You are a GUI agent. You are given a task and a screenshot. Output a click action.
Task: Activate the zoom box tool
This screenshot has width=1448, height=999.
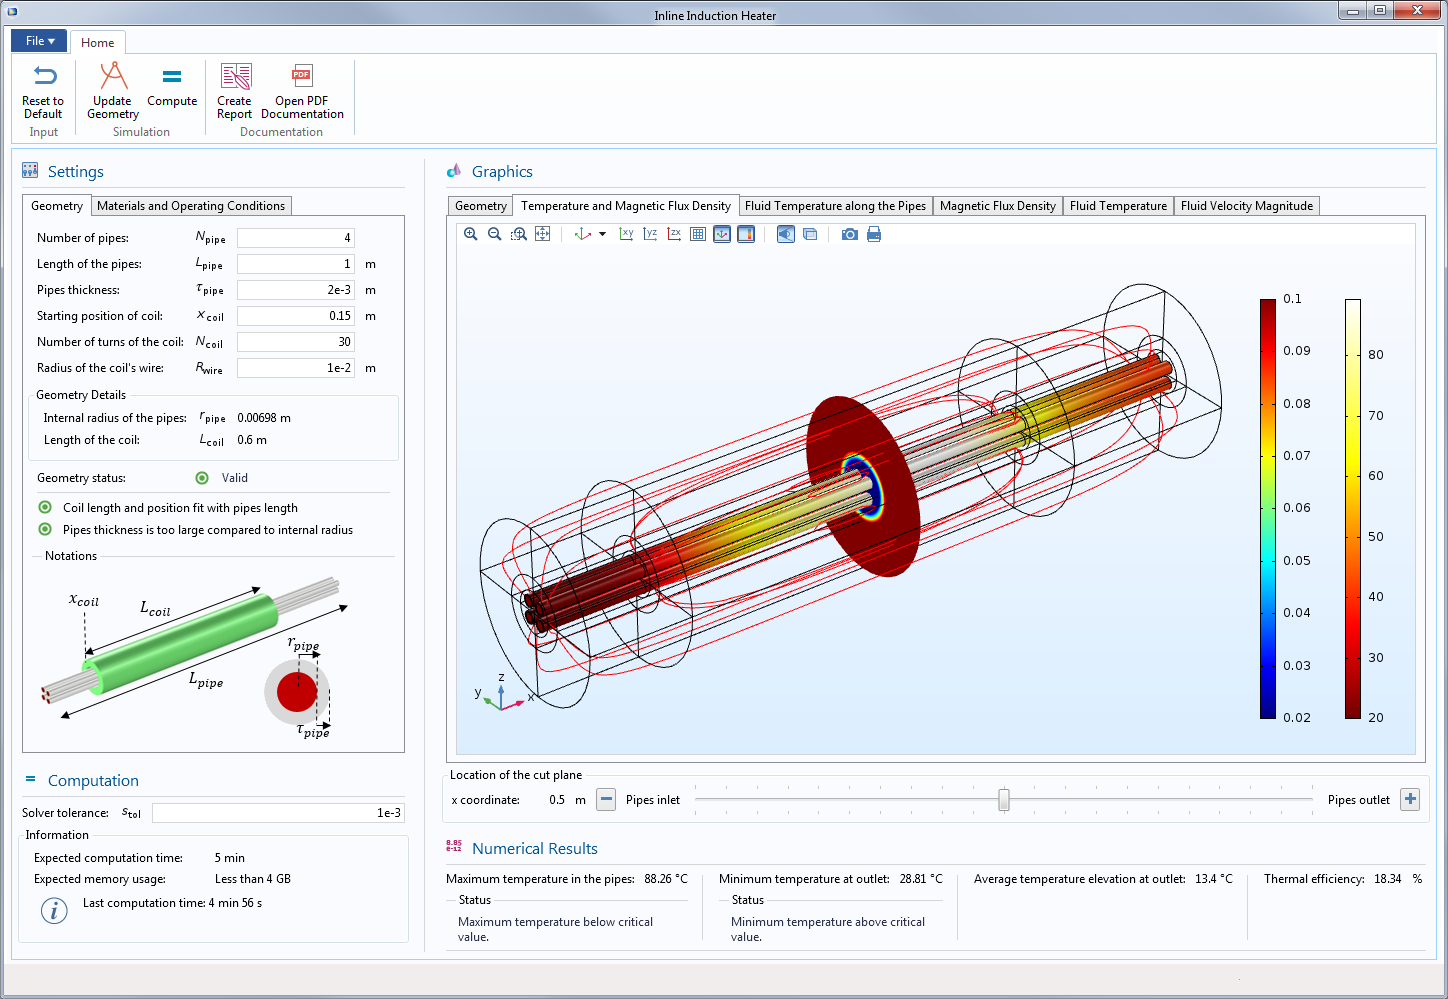pos(519,234)
